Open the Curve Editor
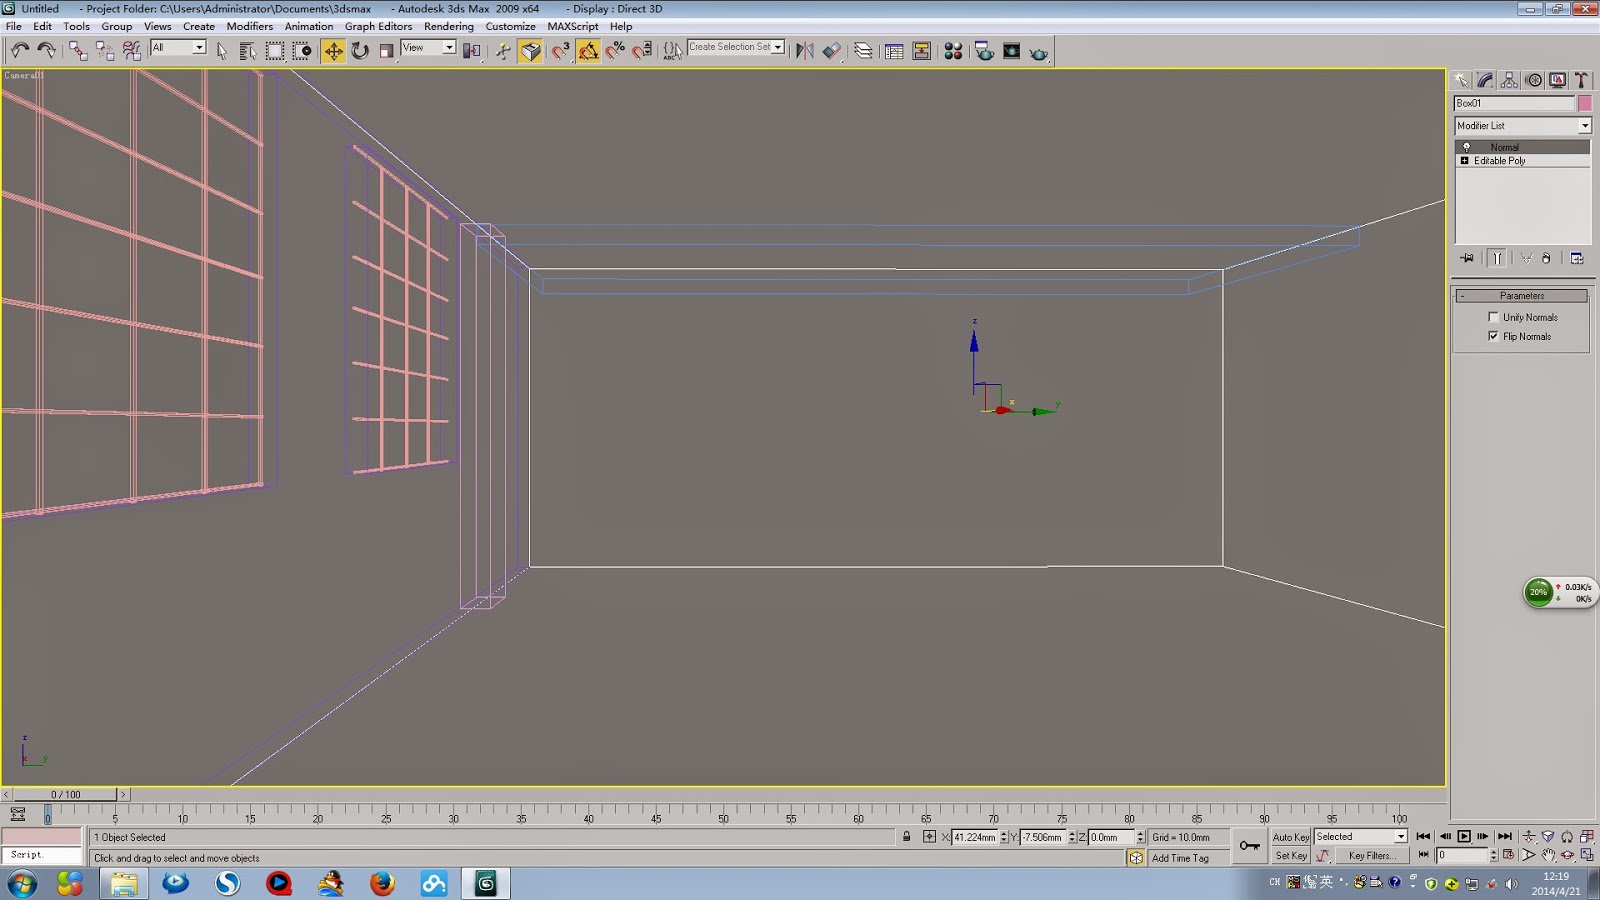Image resolution: width=1600 pixels, height=900 pixels. coord(894,51)
